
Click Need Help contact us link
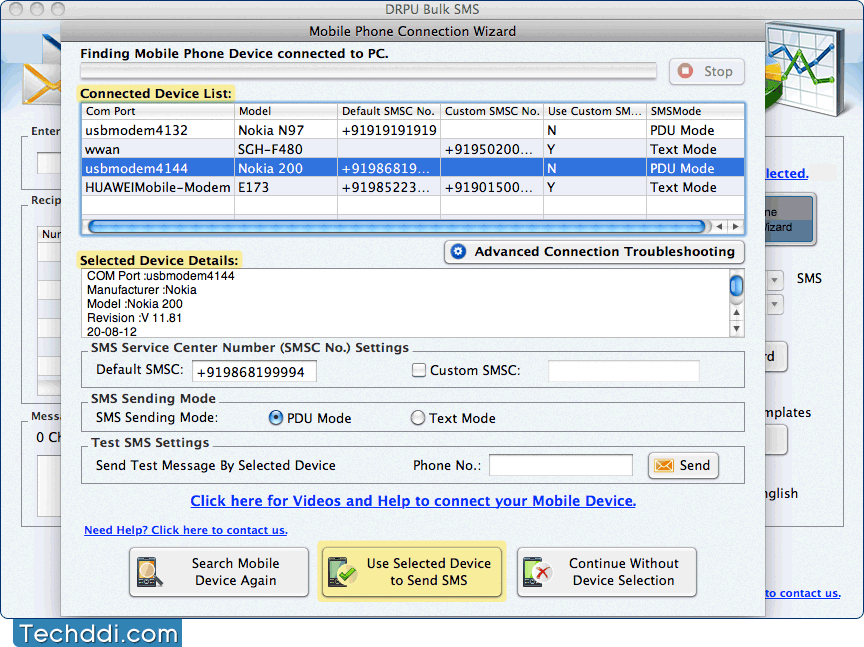(186, 530)
